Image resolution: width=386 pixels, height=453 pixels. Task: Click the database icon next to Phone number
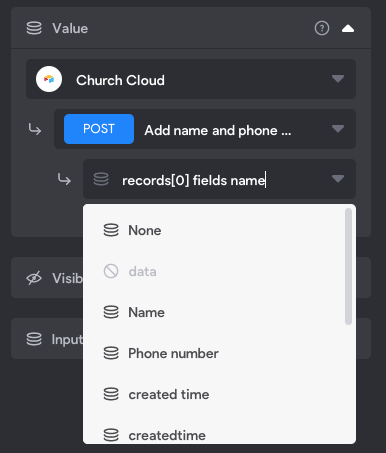coord(111,353)
